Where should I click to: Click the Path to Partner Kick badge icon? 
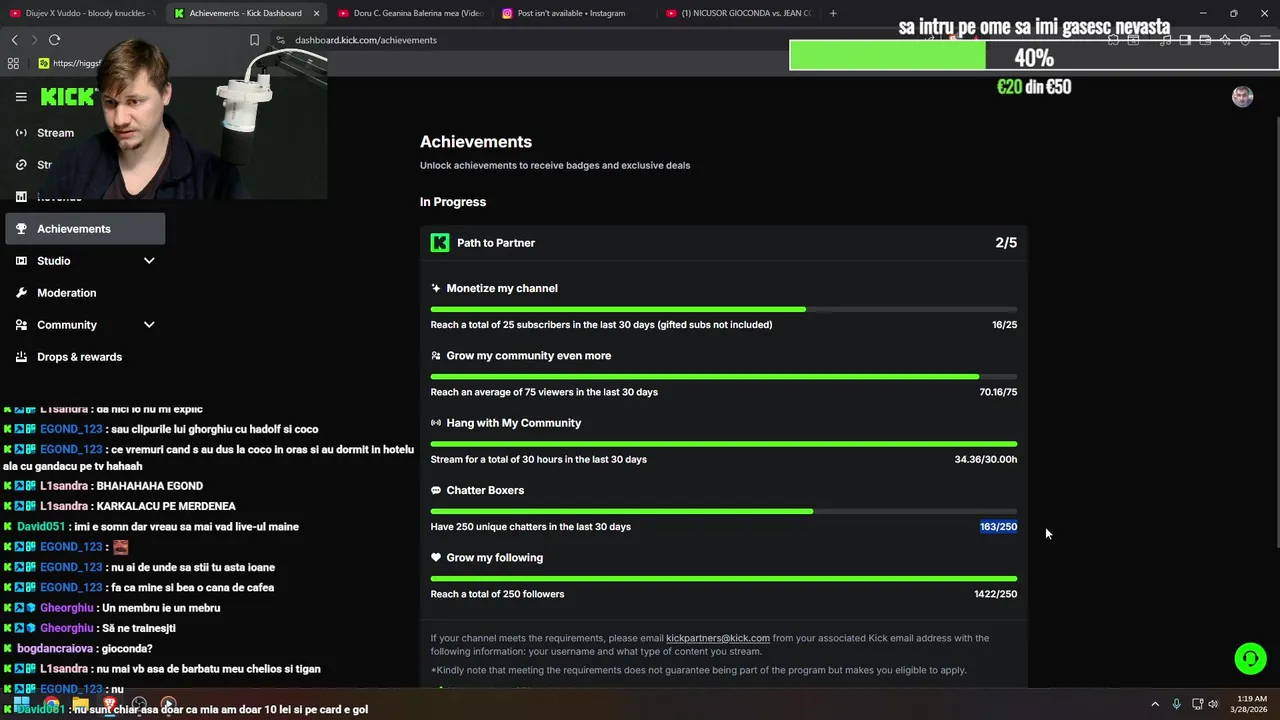click(x=440, y=243)
